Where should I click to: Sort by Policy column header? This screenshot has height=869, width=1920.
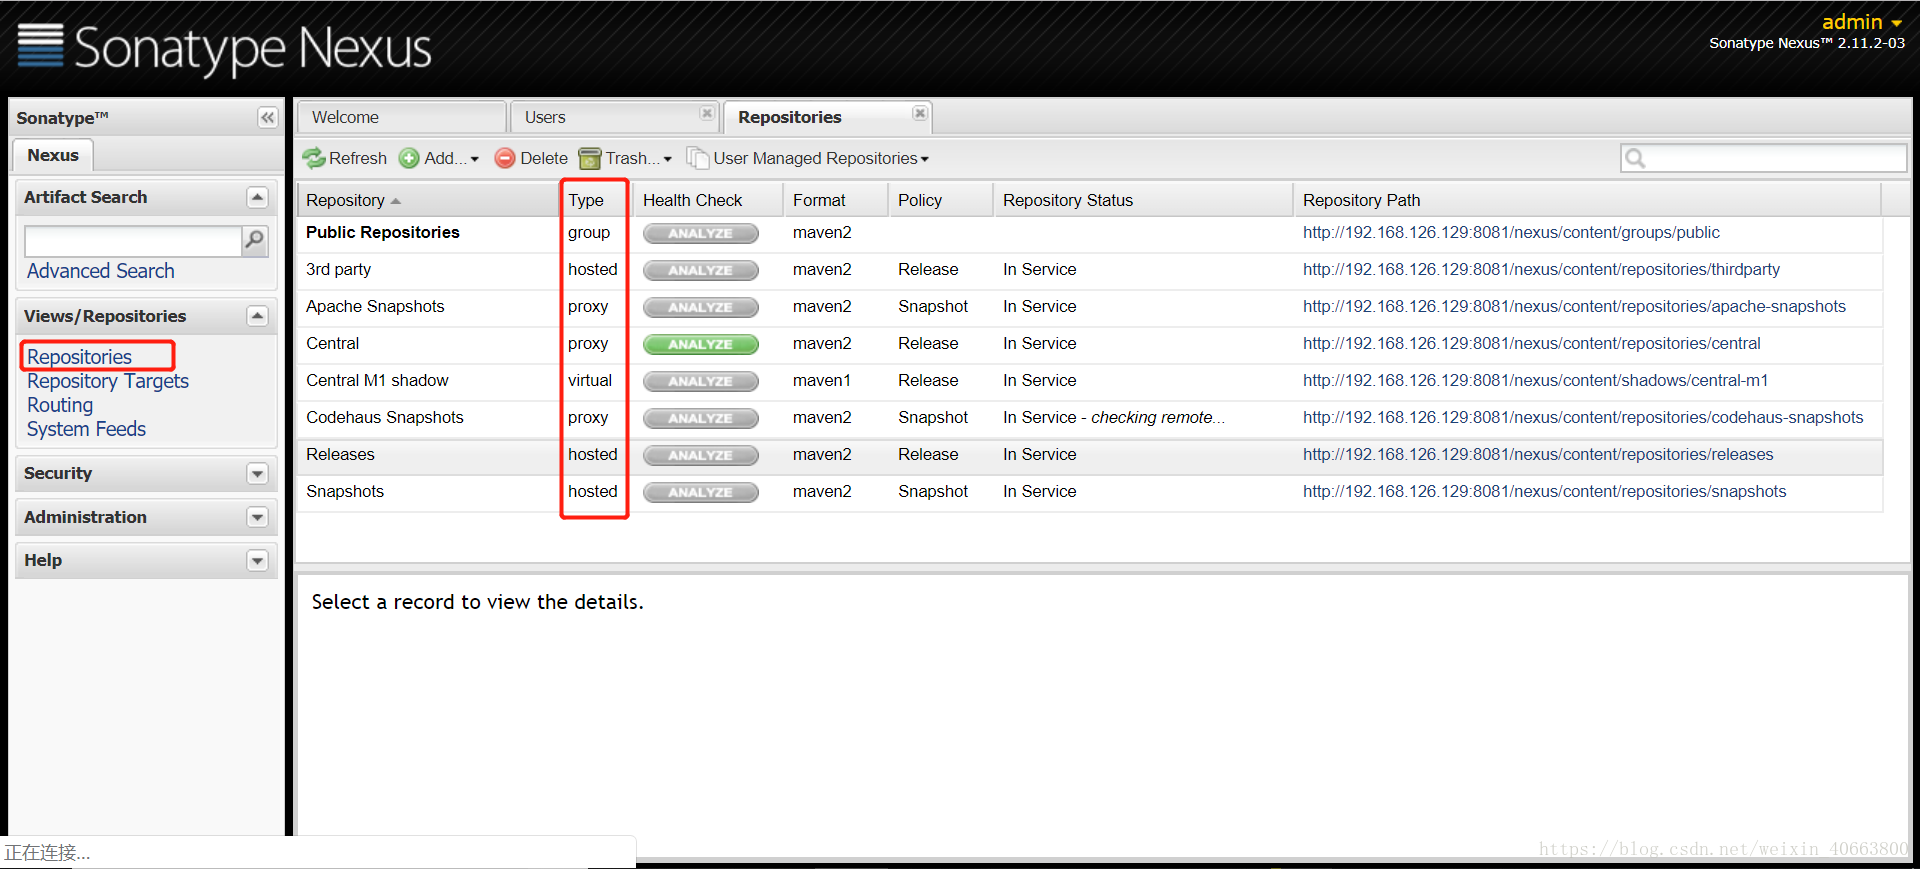pos(941,200)
